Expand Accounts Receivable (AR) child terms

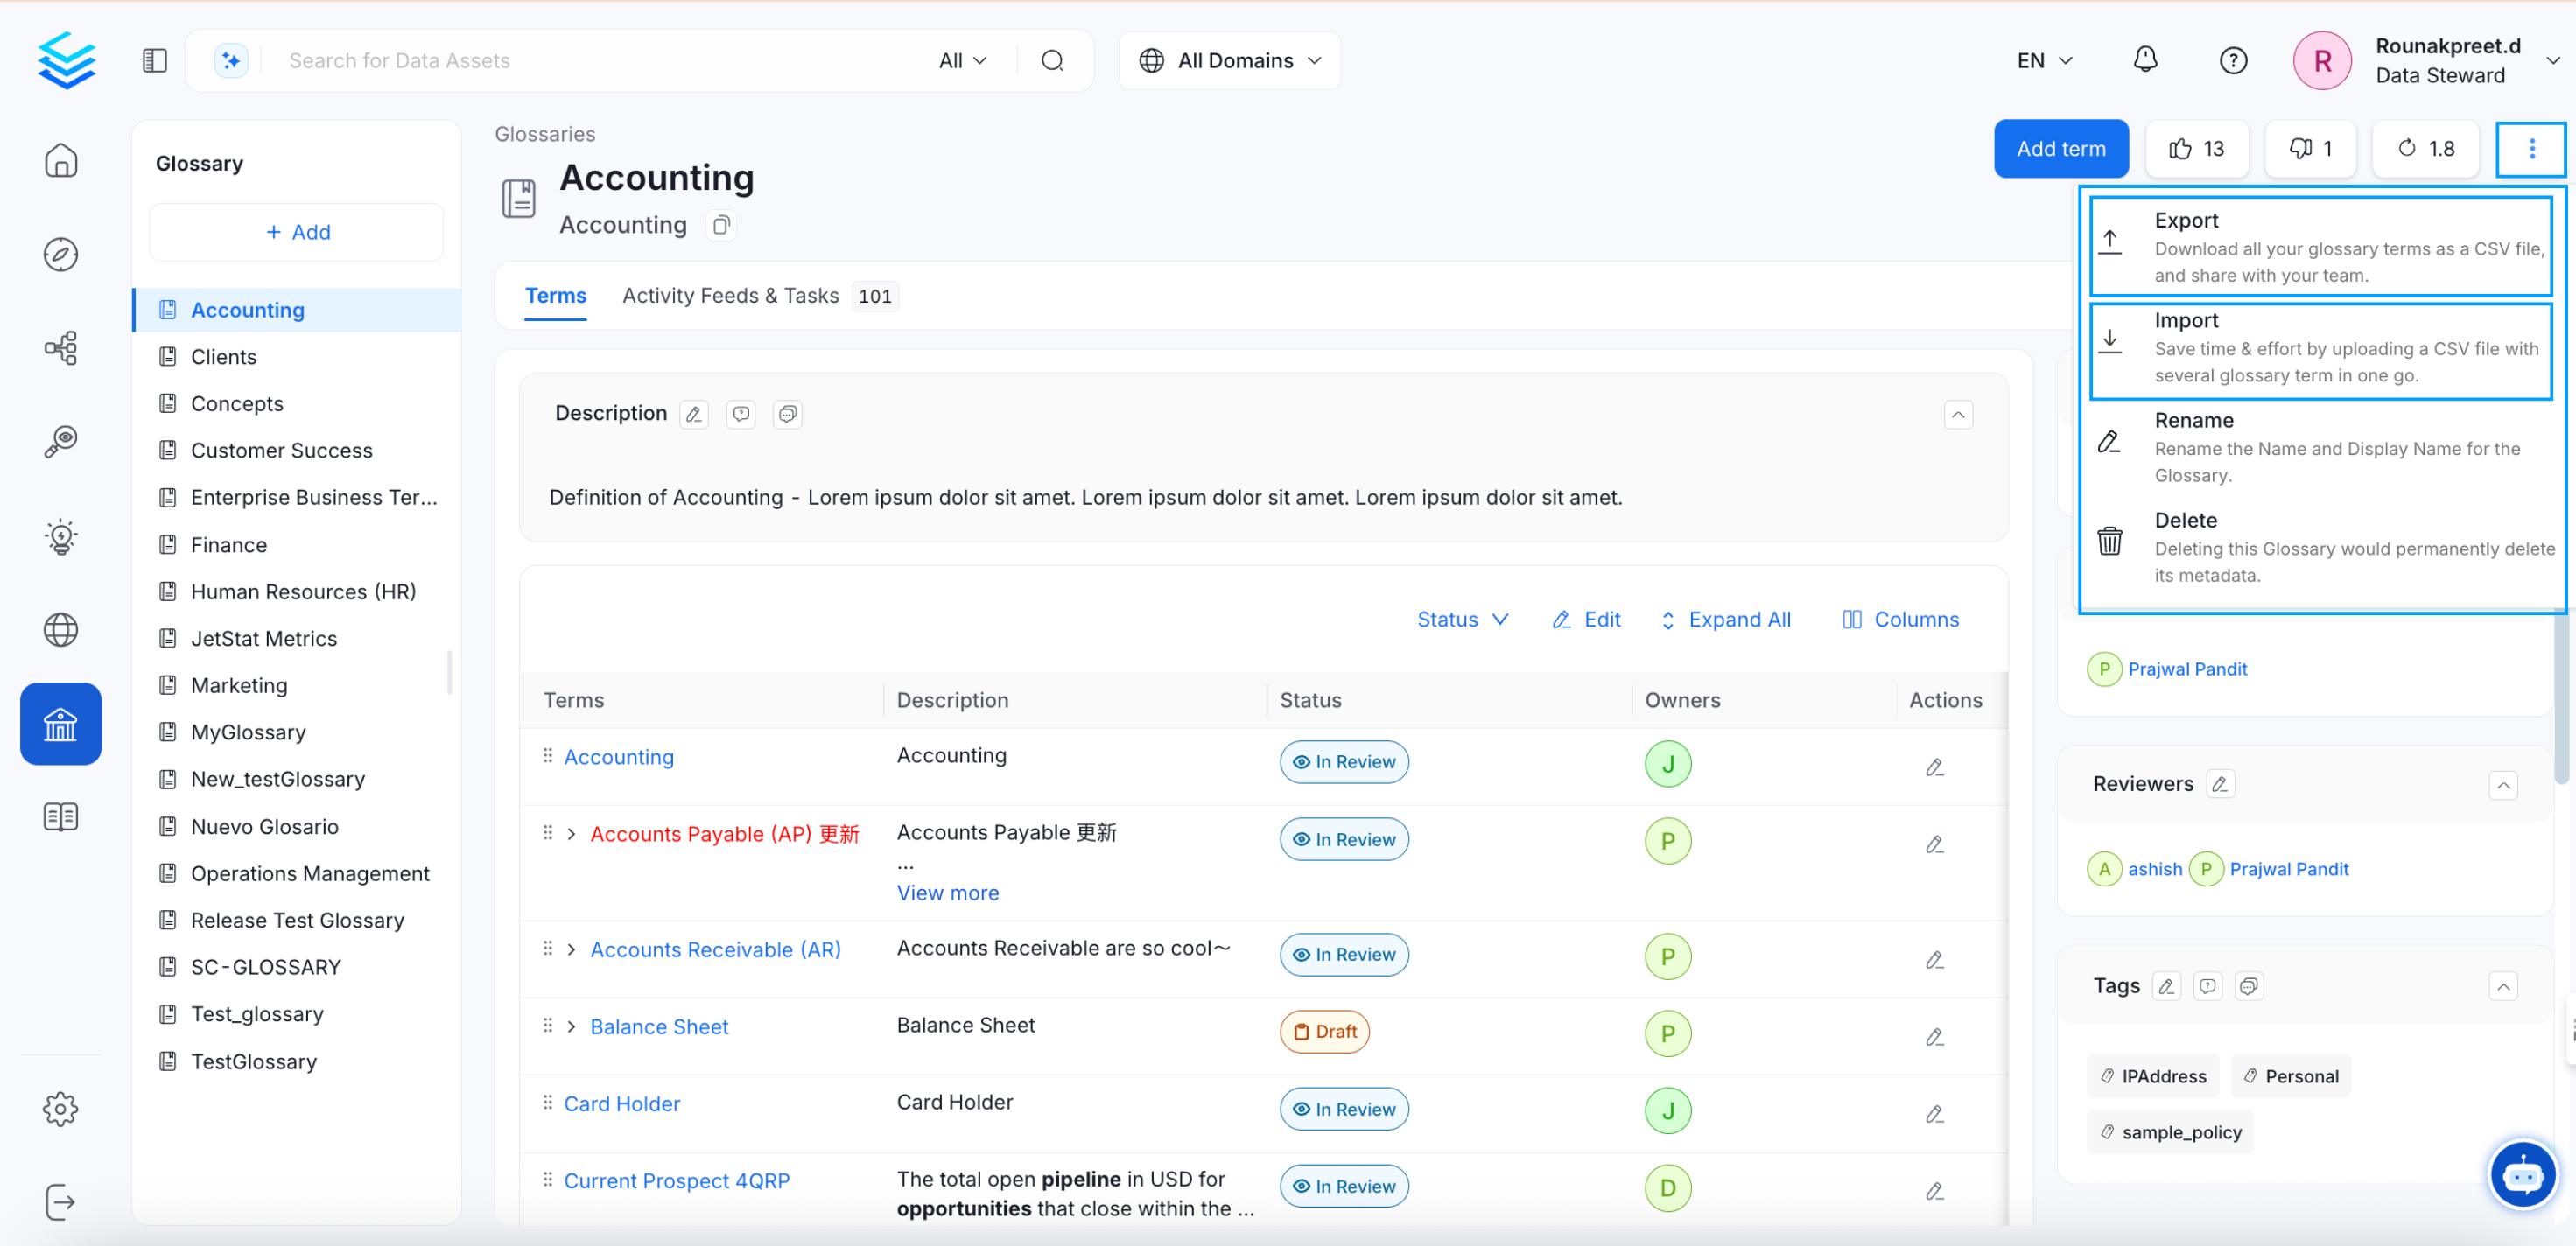click(571, 949)
